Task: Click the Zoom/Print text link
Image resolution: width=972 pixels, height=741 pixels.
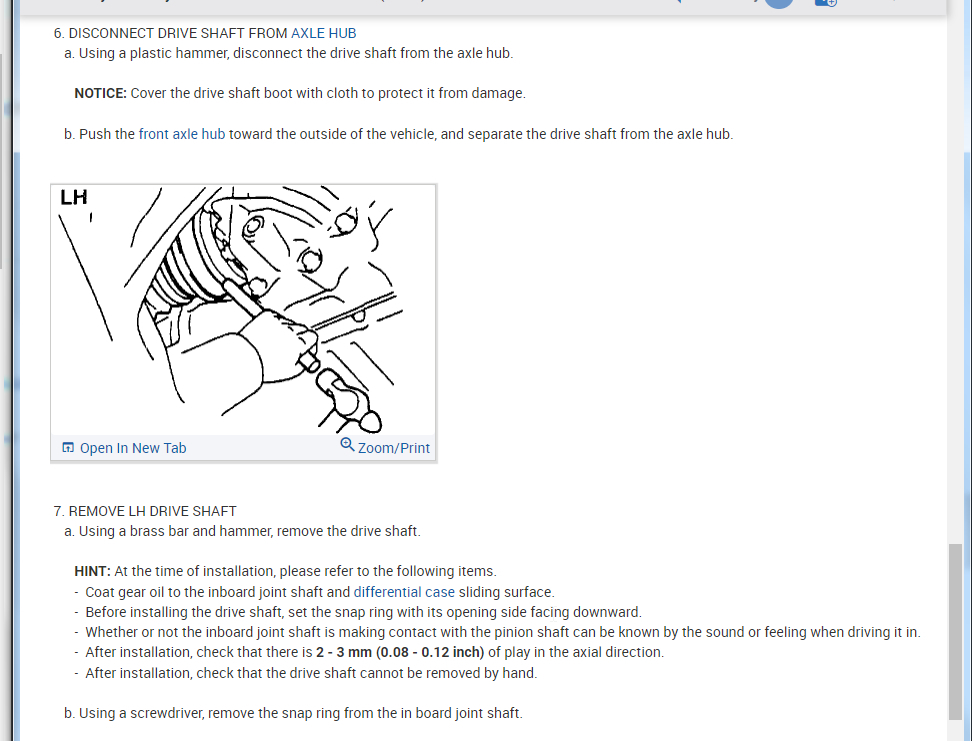Action: [394, 448]
